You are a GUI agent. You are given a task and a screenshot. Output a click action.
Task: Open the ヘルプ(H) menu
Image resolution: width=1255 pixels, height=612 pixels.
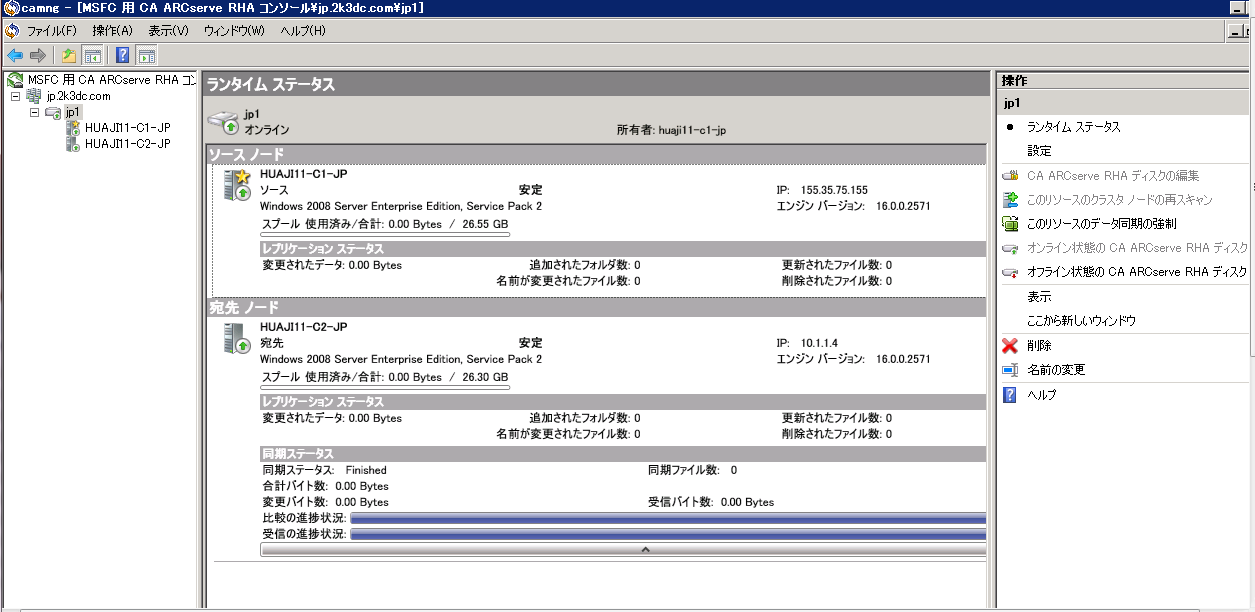click(x=303, y=31)
